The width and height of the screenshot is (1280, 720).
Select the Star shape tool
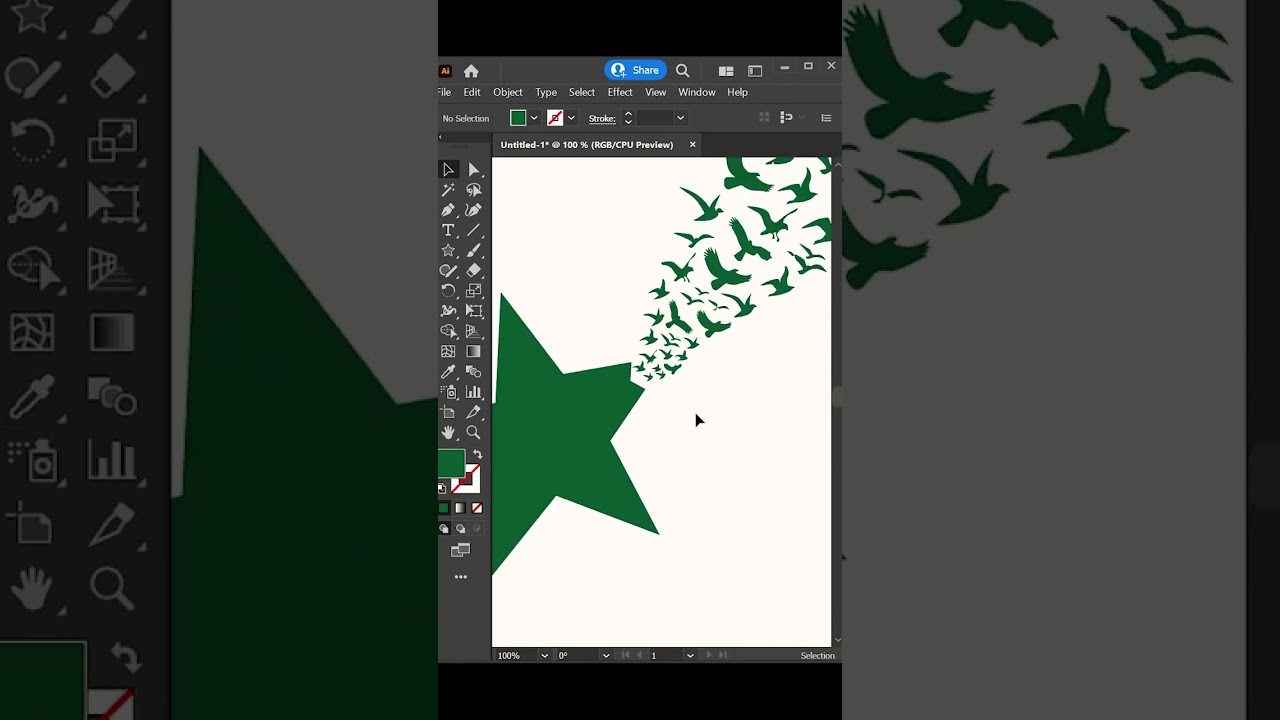(x=449, y=250)
